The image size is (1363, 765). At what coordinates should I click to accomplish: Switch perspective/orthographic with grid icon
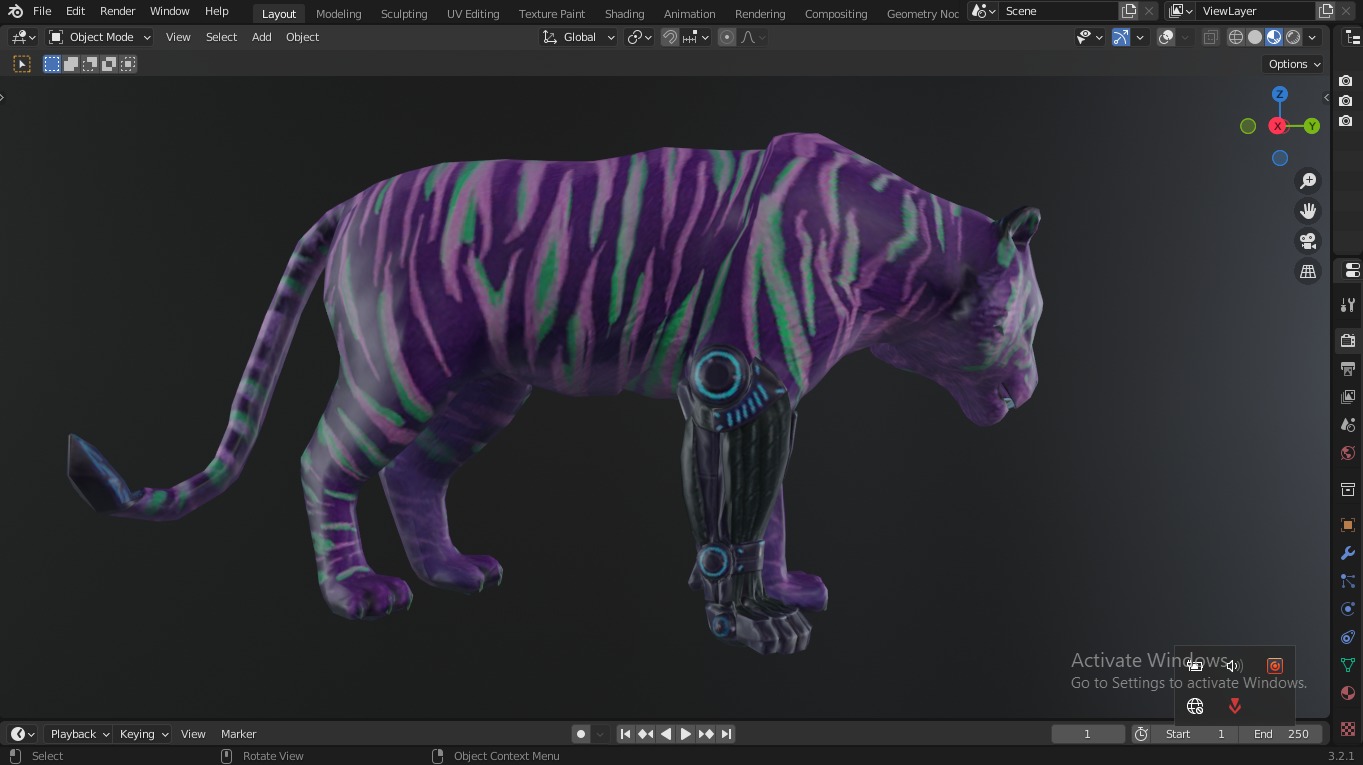click(x=1308, y=271)
